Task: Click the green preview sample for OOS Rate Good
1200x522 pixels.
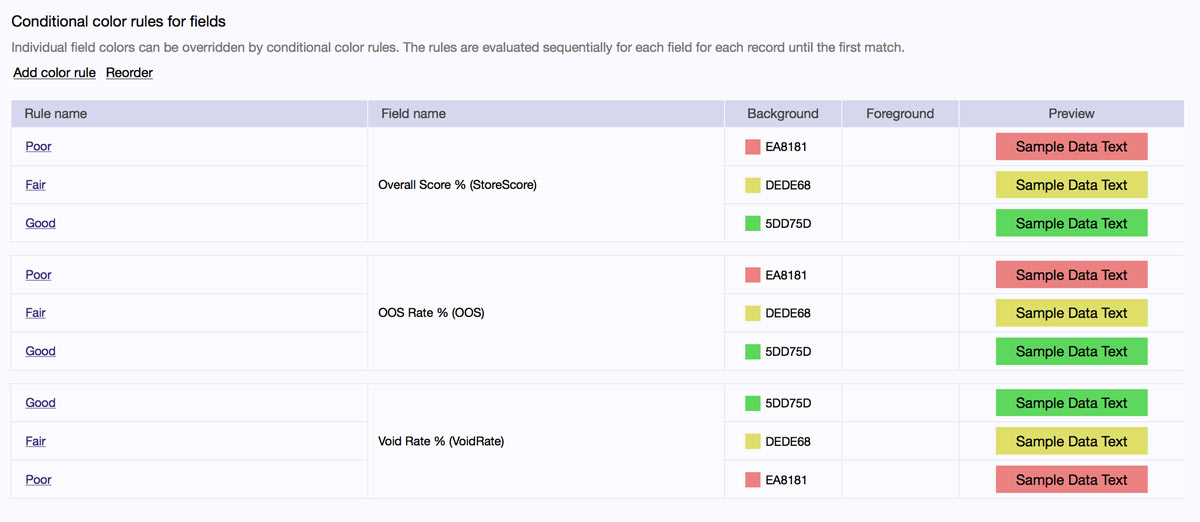Action: (x=1071, y=351)
